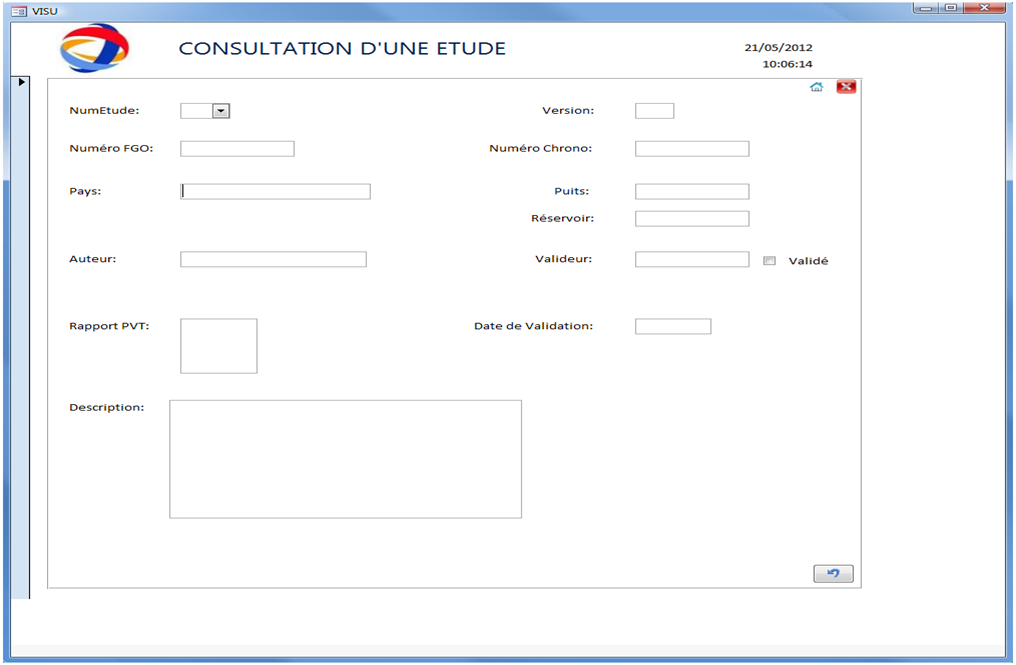Click the home icon in the form

(x=816, y=87)
